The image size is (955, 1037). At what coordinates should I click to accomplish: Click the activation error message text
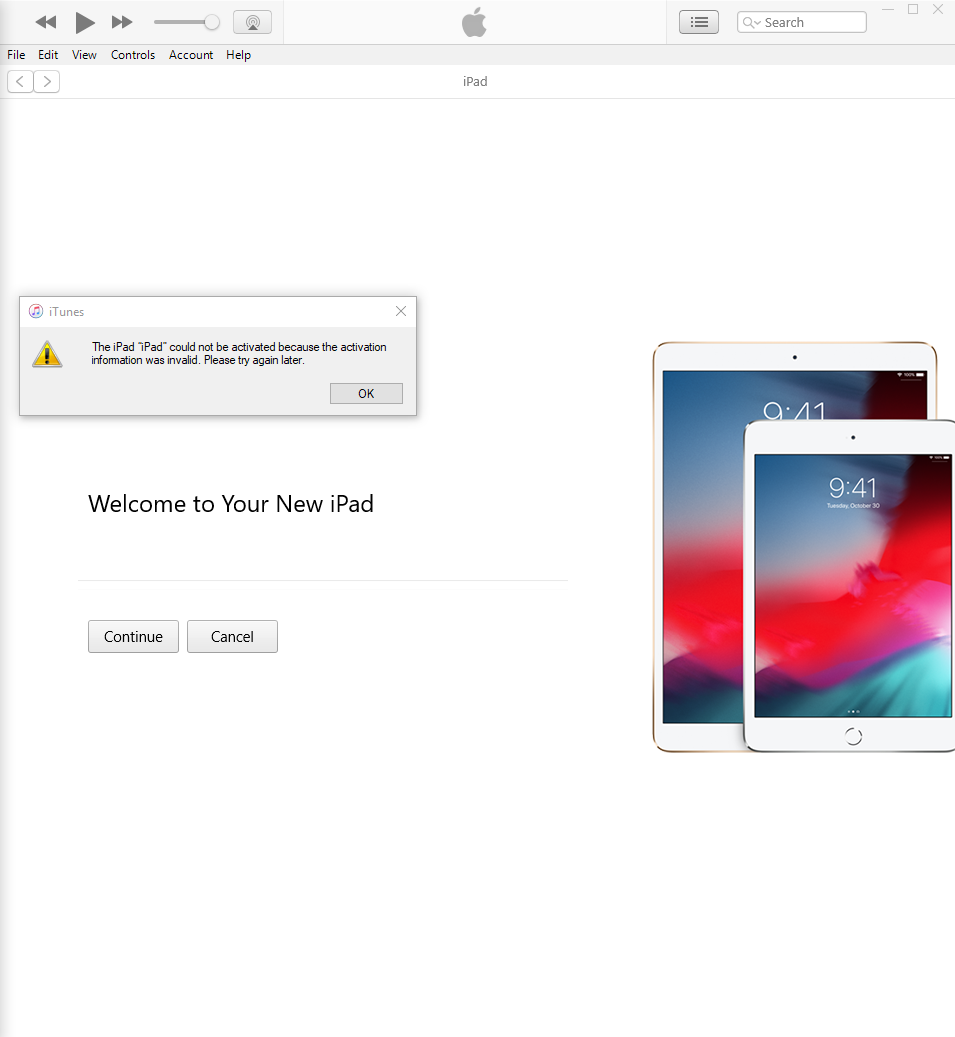point(239,353)
